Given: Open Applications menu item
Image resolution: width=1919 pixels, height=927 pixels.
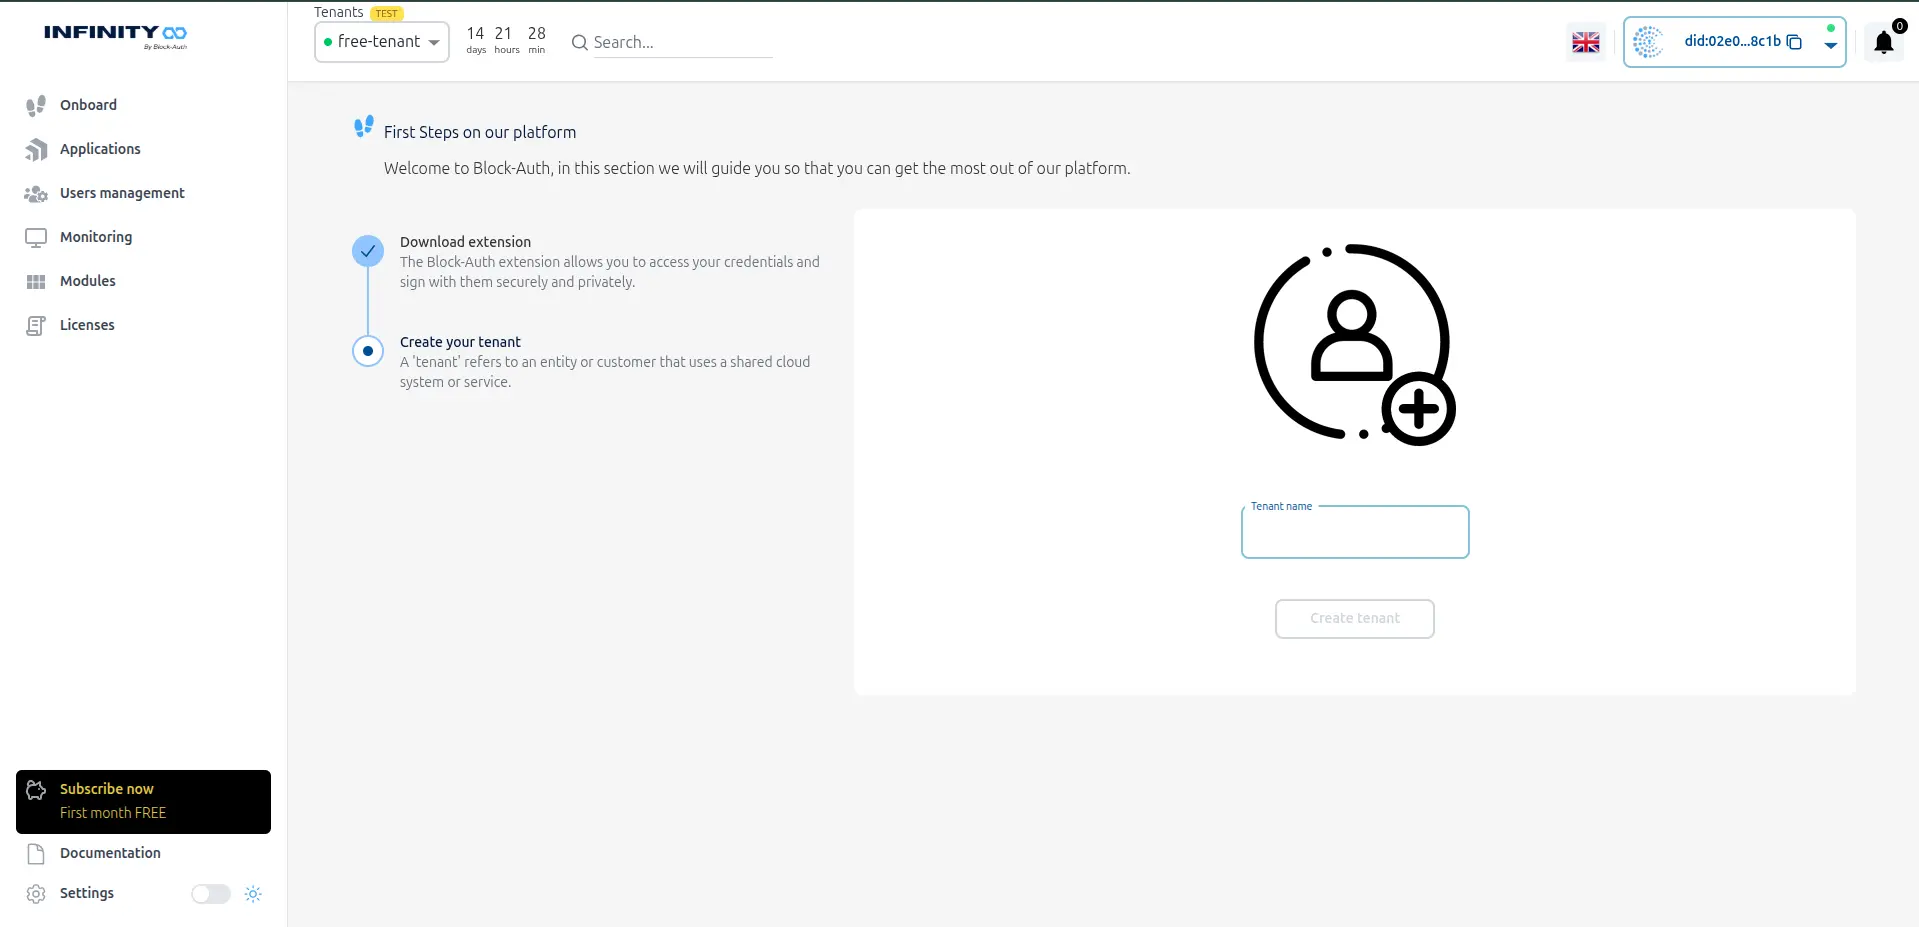Looking at the screenshot, I should click(x=100, y=149).
